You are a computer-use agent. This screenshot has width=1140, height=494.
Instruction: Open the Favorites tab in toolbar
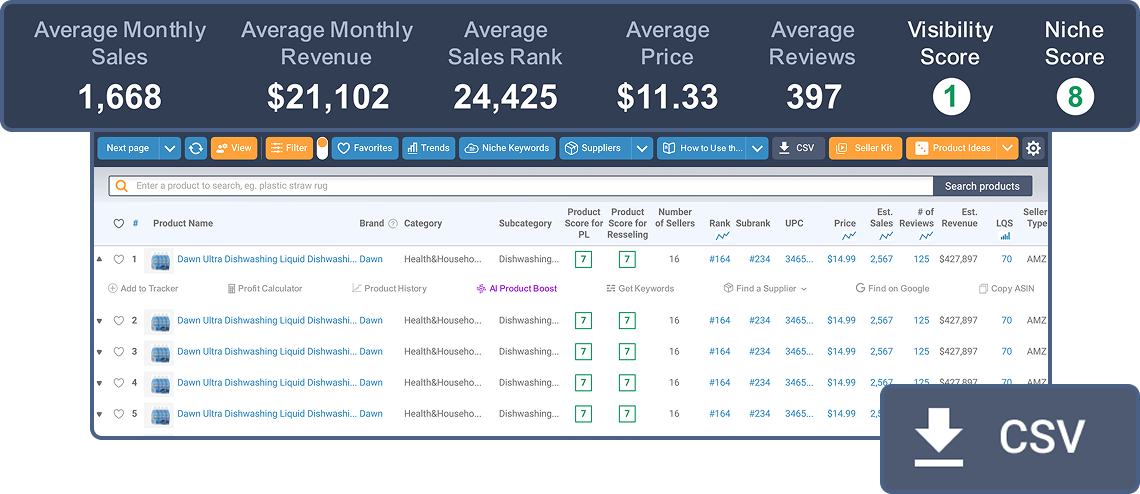coord(365,148)
